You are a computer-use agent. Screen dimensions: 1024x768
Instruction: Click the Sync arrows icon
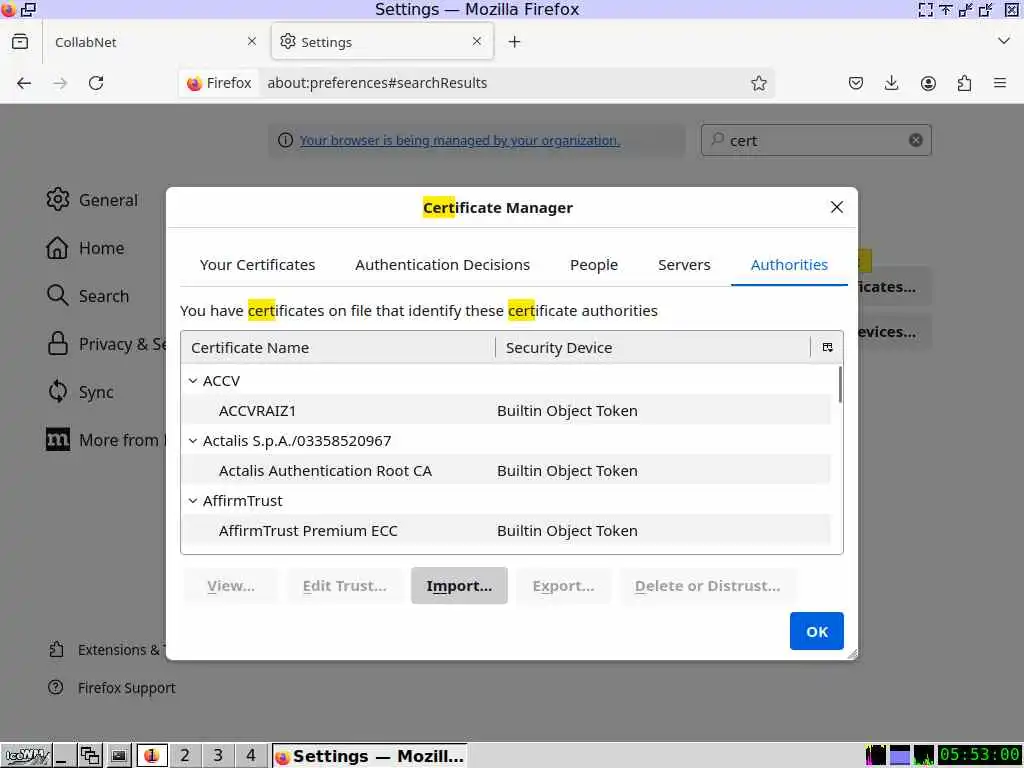[57, 391]
